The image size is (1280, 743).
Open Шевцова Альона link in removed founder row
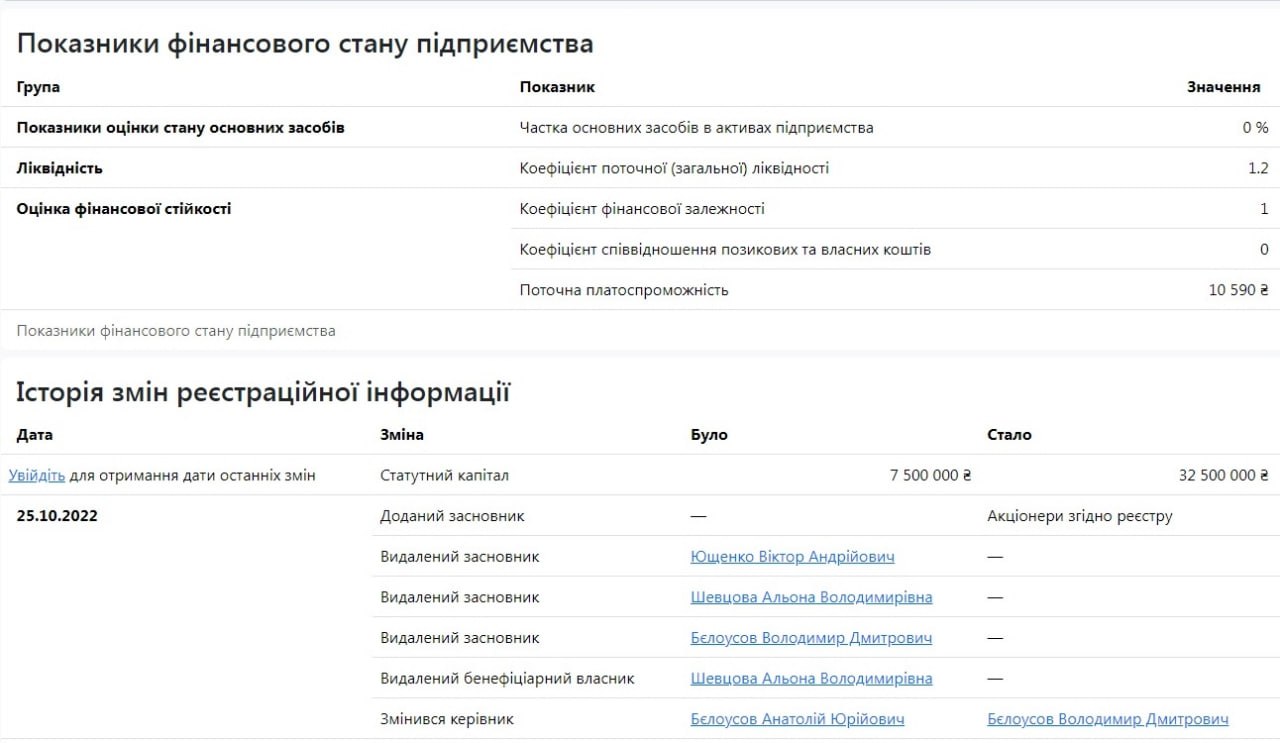[x=811, y=597]
